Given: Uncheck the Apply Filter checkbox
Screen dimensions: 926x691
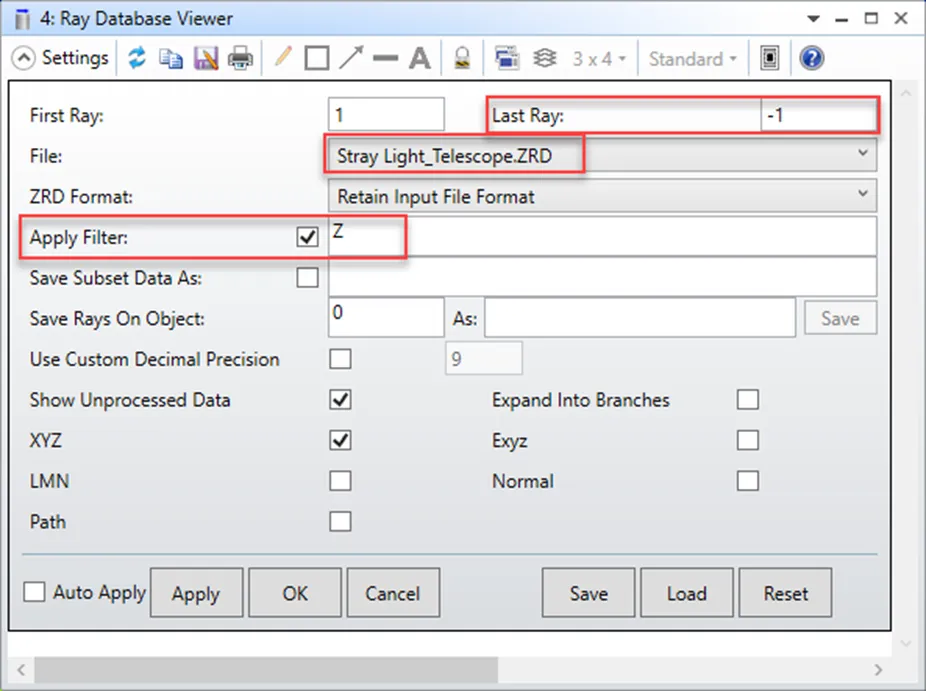Looking at the screenshot, I should tap(308, 238).
